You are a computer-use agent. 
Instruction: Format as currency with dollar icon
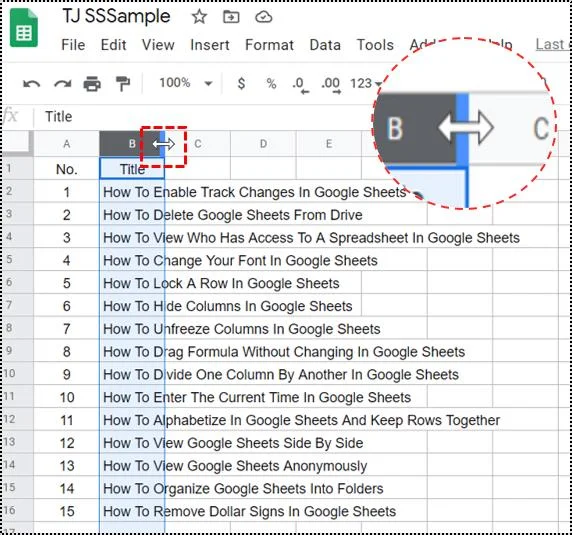click(241, 84)
